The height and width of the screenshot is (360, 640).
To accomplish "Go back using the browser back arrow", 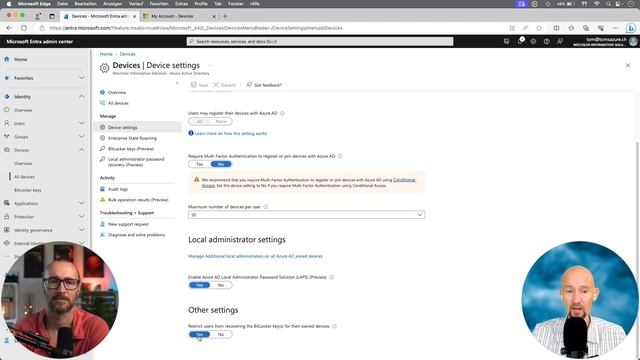I will point(9,28).
